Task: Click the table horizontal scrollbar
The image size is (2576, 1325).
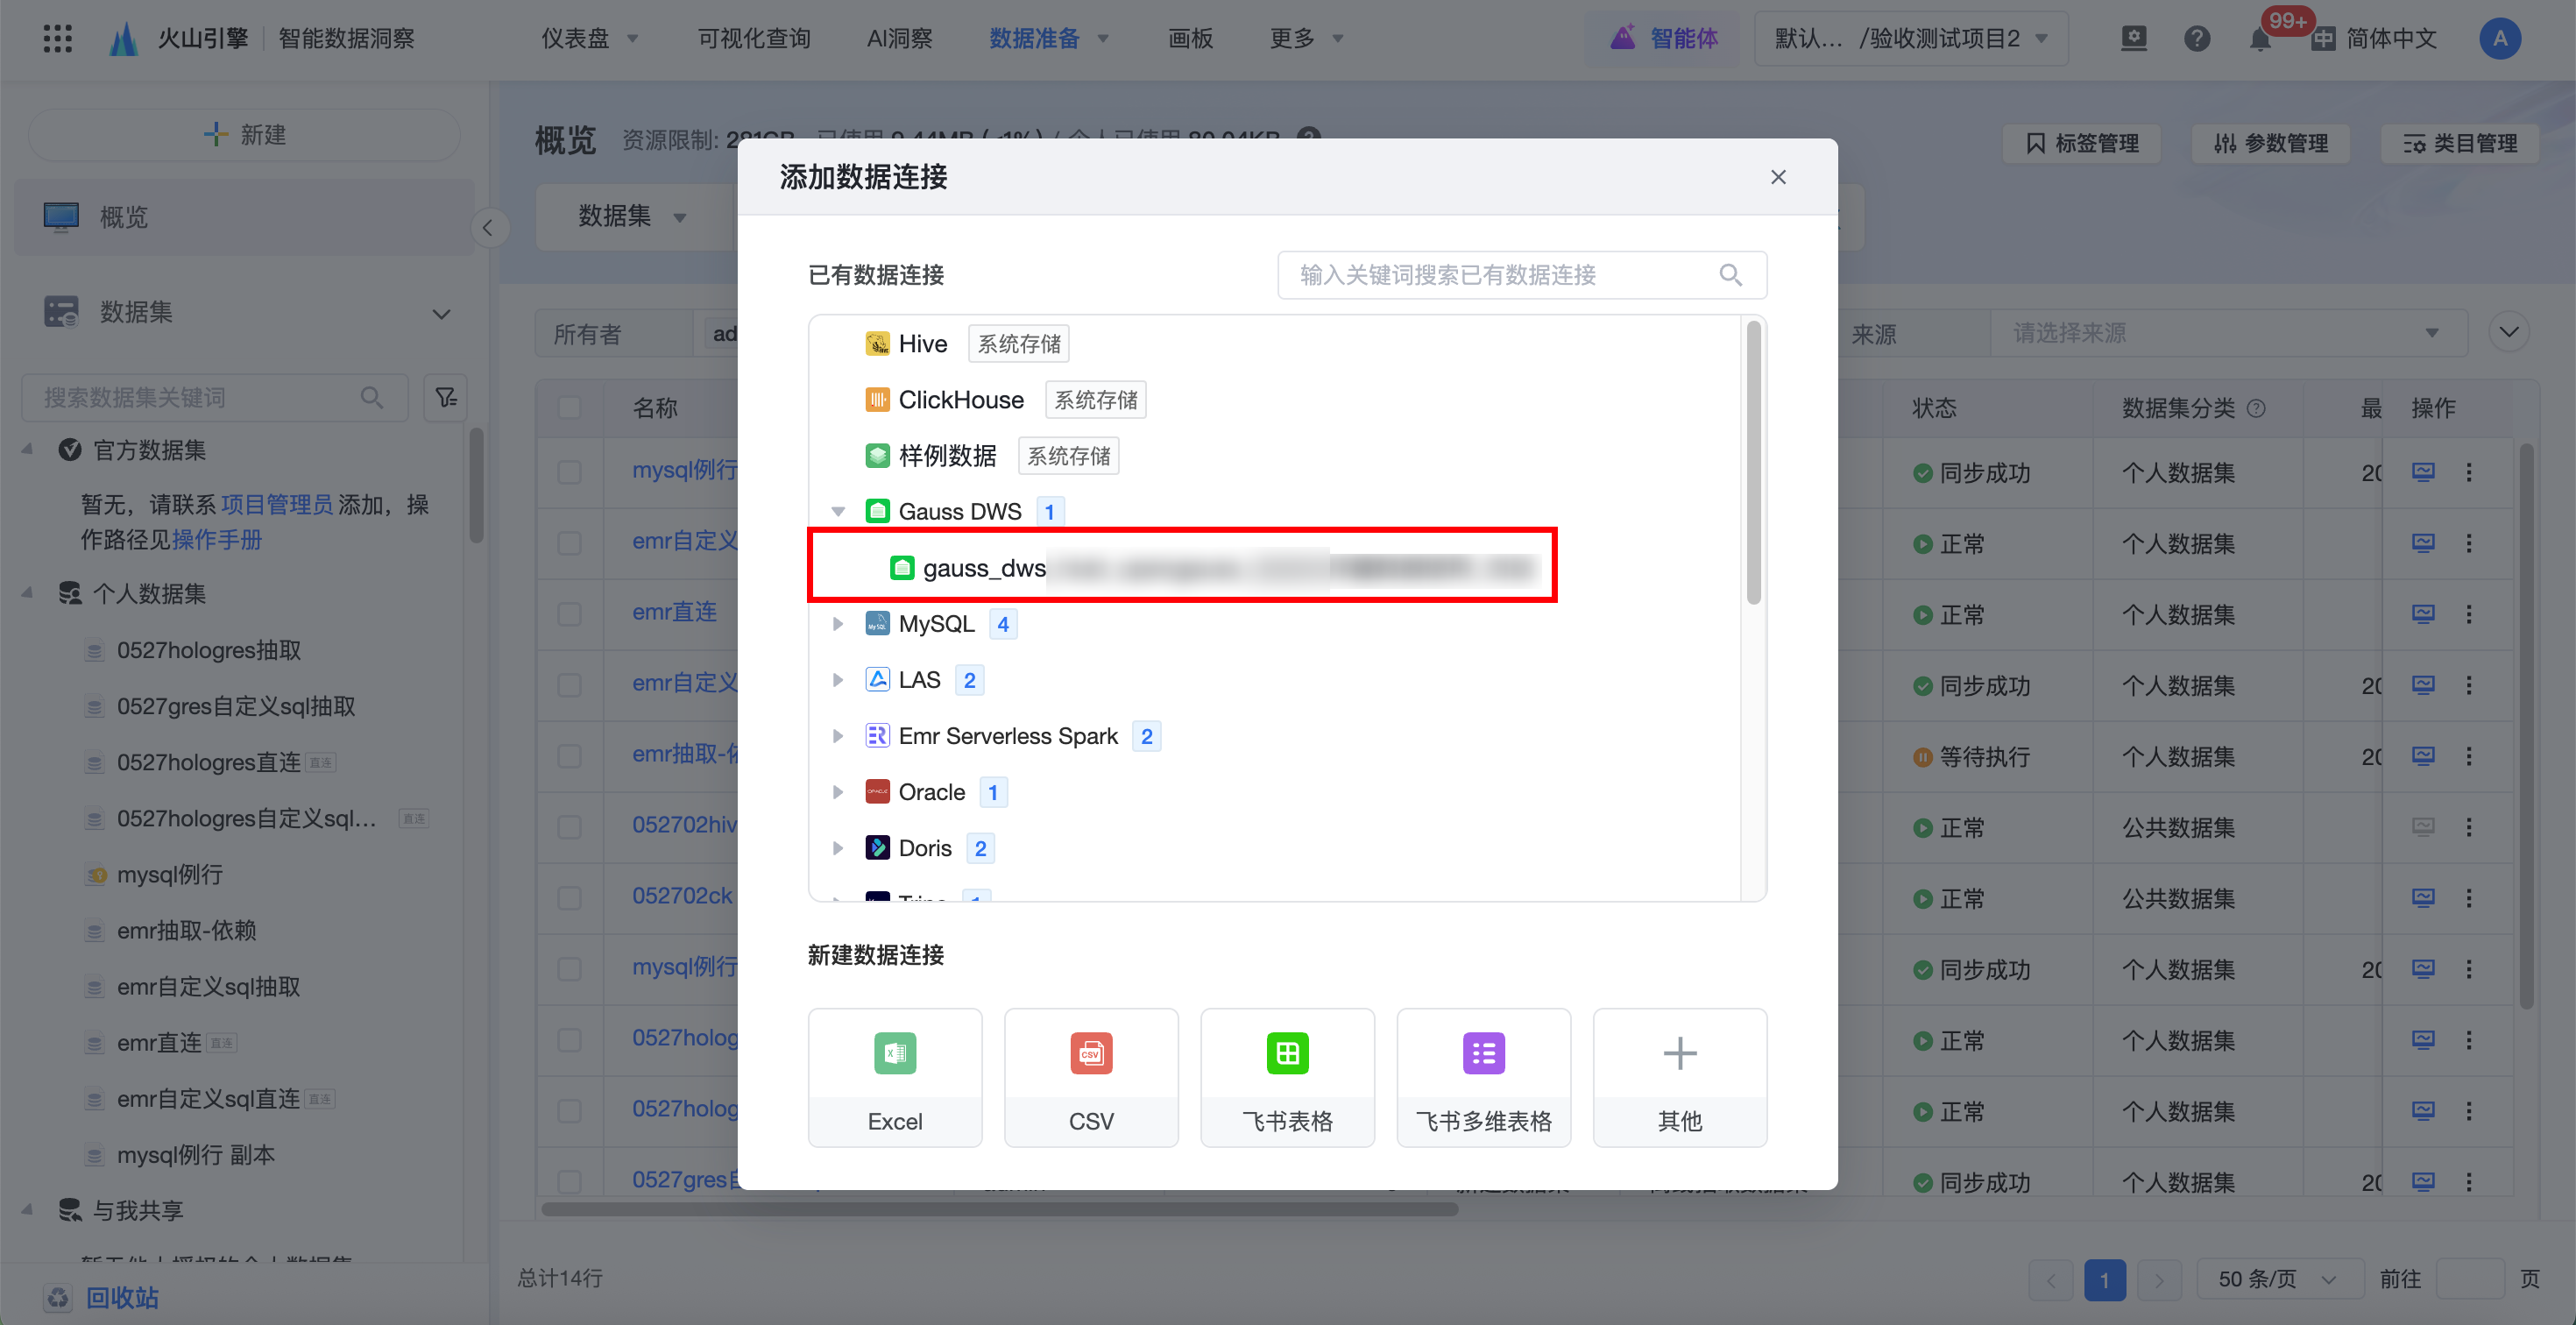Action: [999, 1209]
